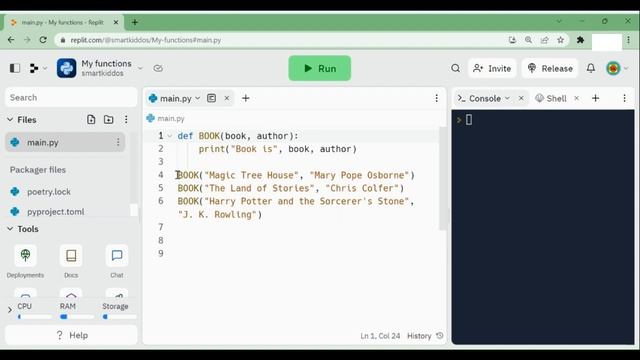Run the program with the Run button
Viewport: 640px width, 360px height.
click(320, 68)
